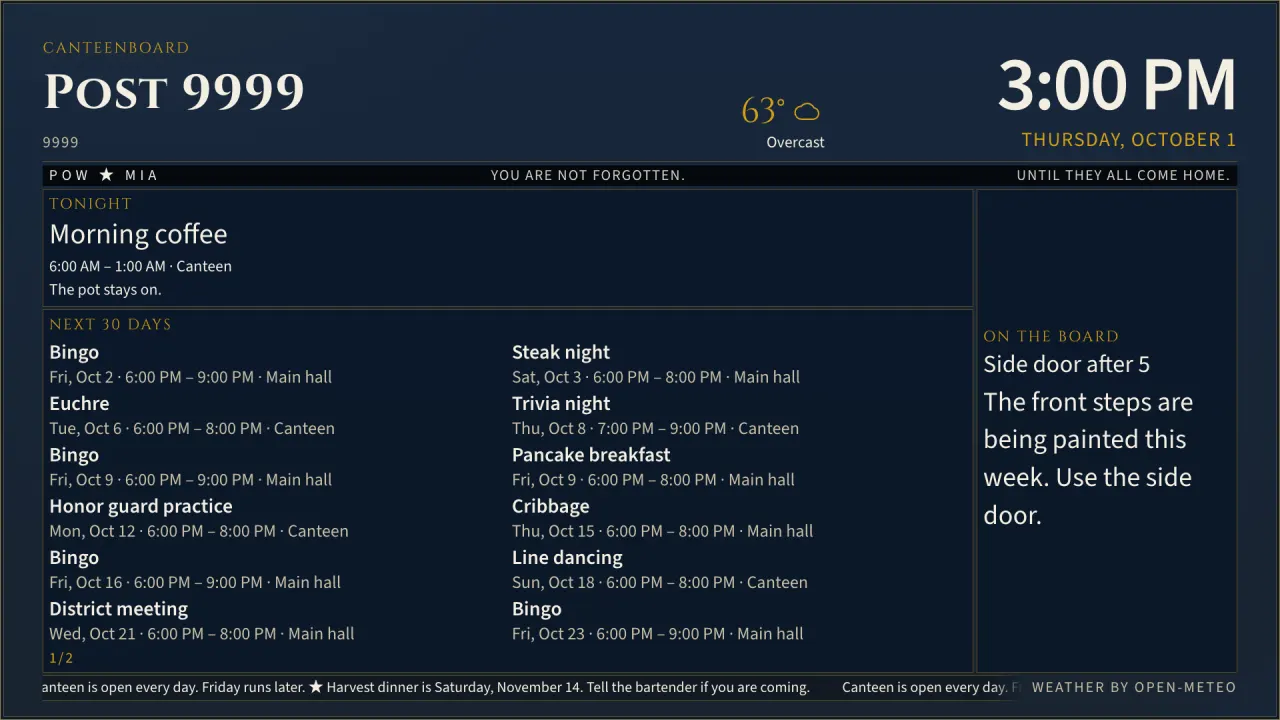The height and width of the screenshot is (720, 1280).
Task: Click the 1/2 page indicator
Action: 61,658
